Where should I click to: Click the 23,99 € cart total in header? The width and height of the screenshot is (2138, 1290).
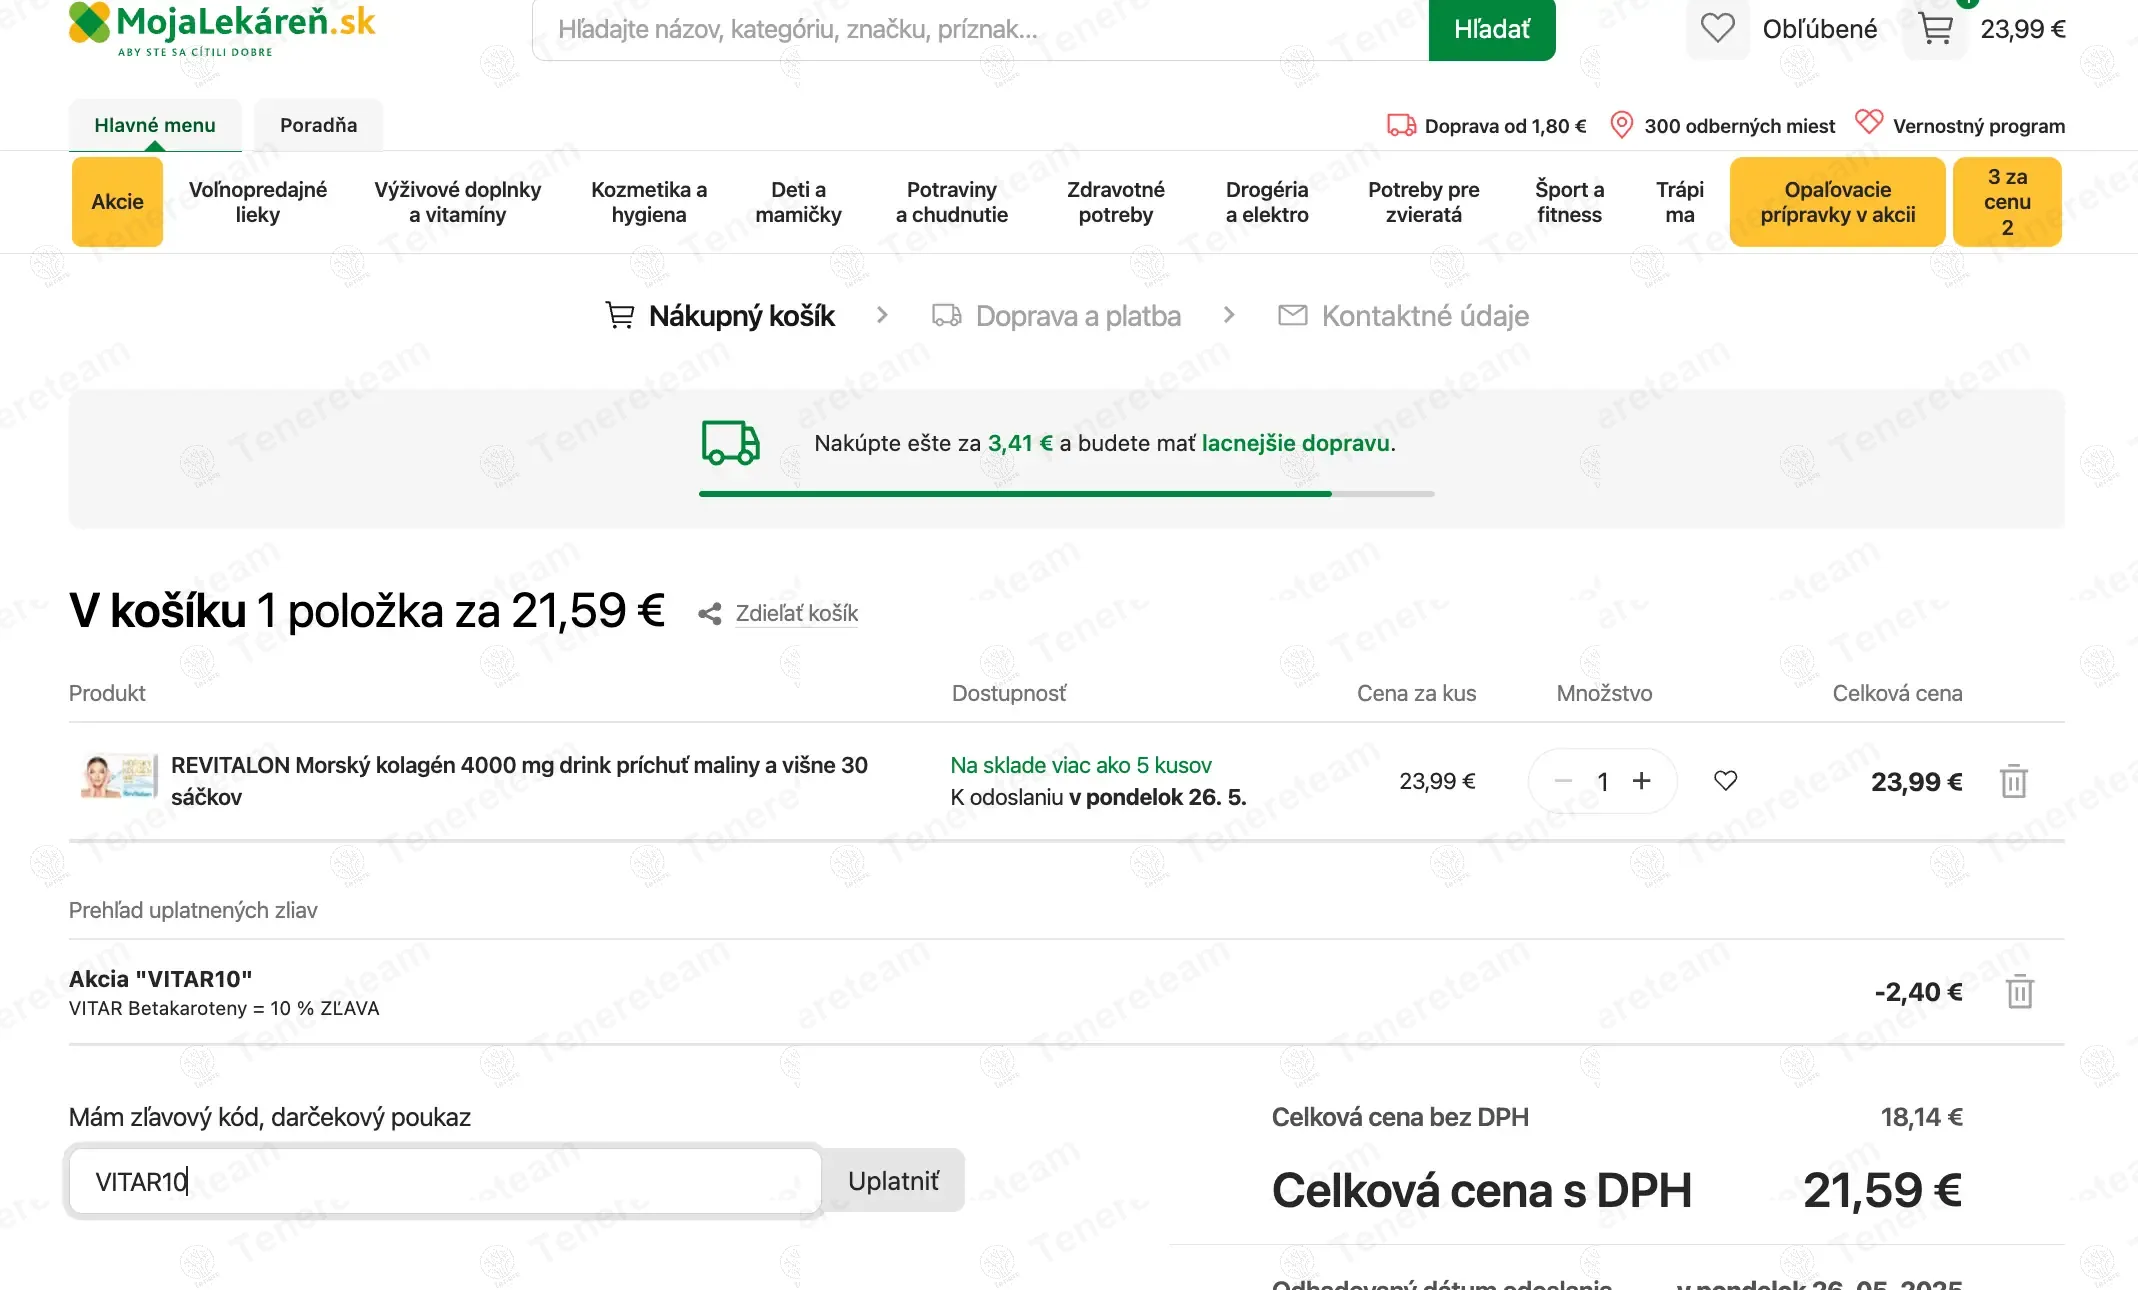[x=2022, y=29]
